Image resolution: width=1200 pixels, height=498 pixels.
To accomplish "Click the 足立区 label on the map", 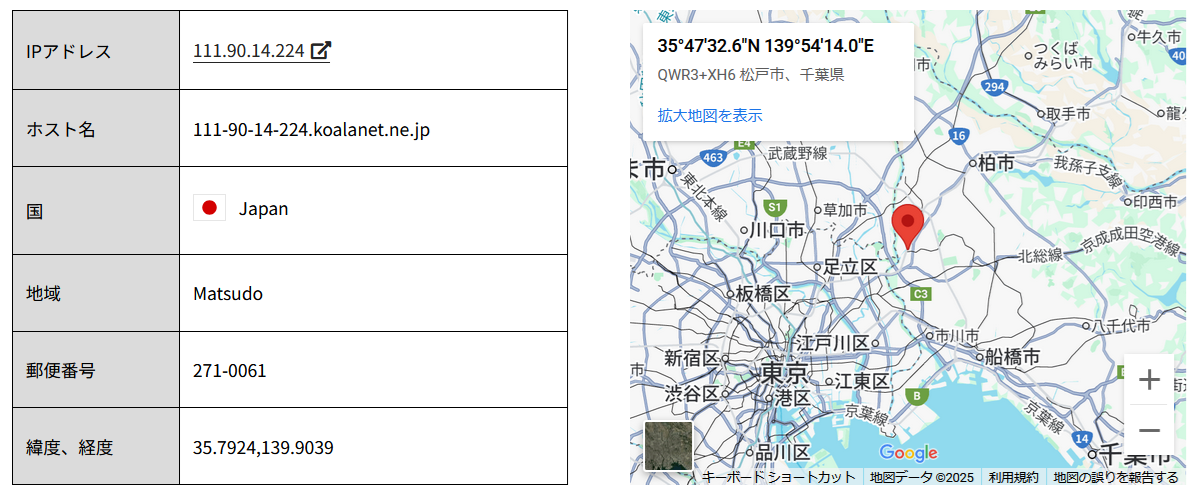I will [x=850, y=267].
